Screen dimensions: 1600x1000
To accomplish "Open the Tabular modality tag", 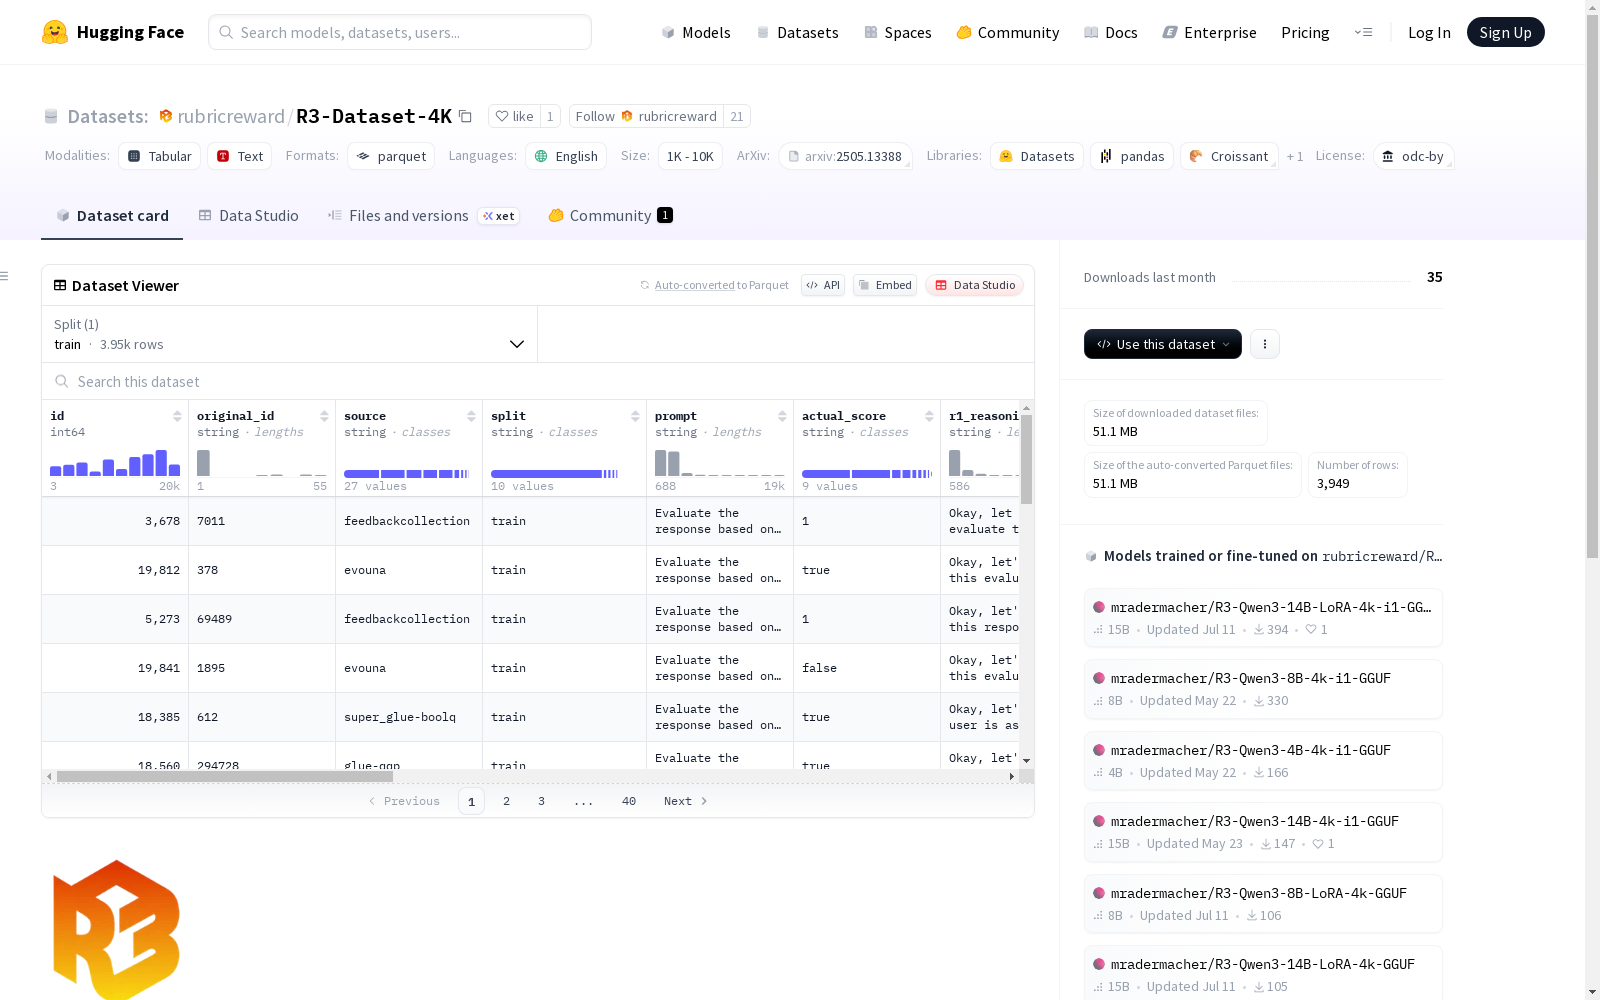I will 160,156.
